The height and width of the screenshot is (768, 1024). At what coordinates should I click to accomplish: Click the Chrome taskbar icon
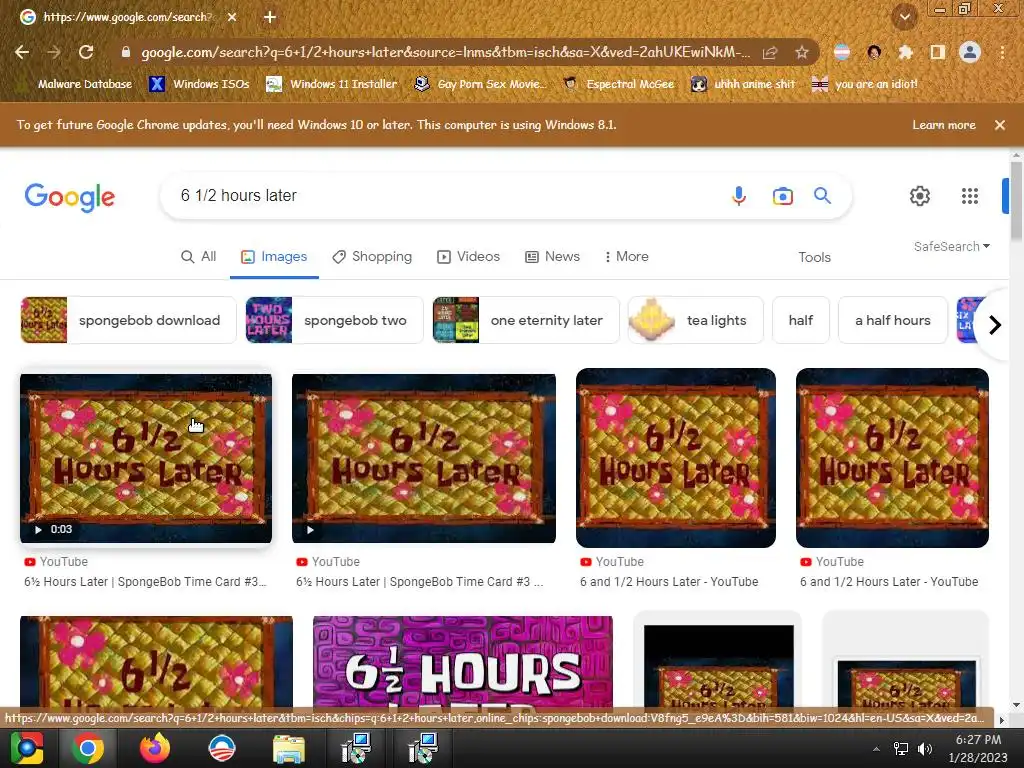[88, 748]
